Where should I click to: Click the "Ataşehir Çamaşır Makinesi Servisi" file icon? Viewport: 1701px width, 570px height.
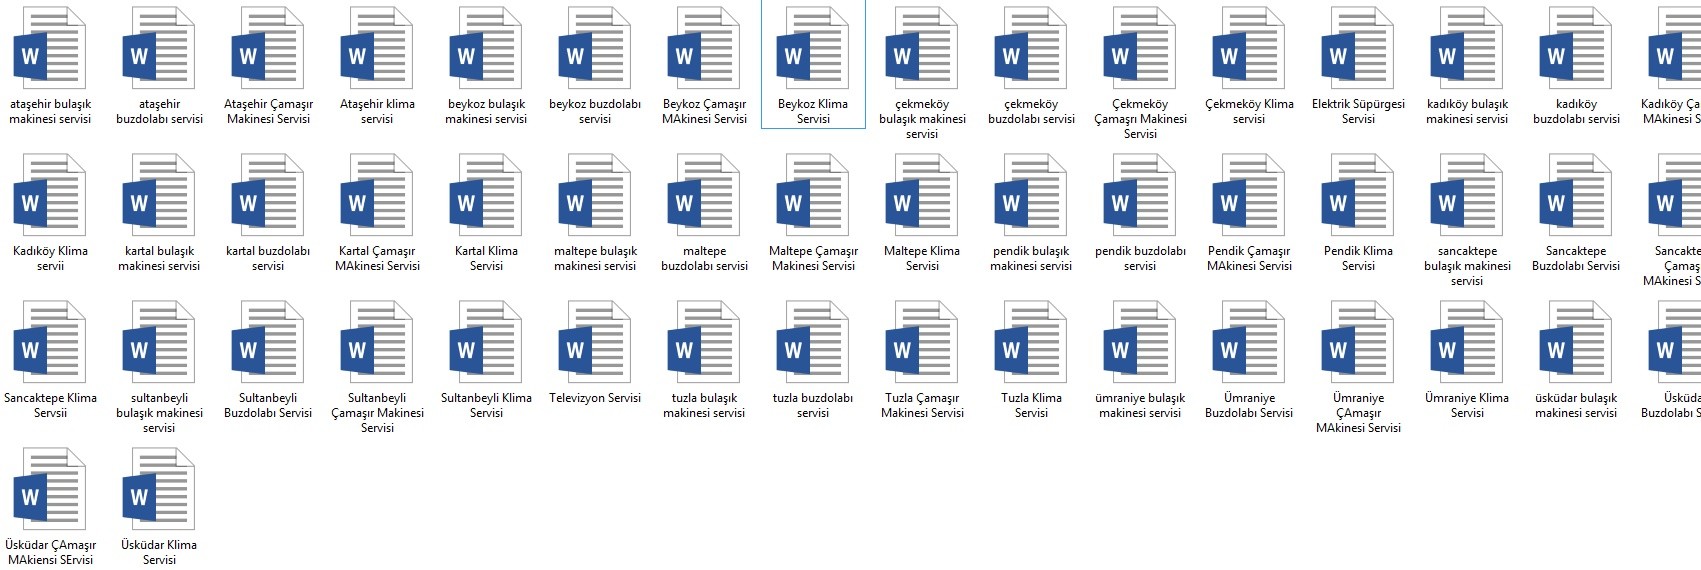[x=267, y=48]
